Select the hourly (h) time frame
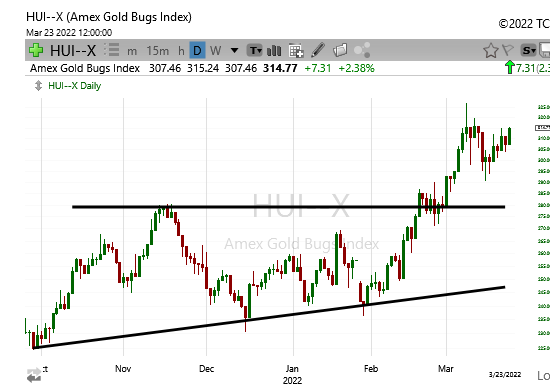 [x=181, y=51]
